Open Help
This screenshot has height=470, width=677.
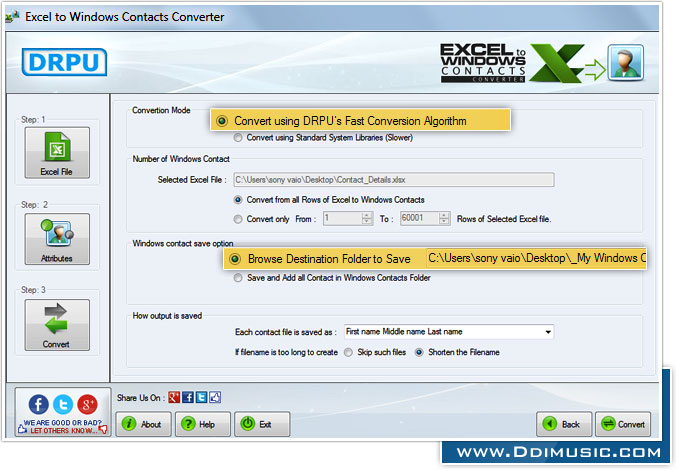tap(202, 424)
